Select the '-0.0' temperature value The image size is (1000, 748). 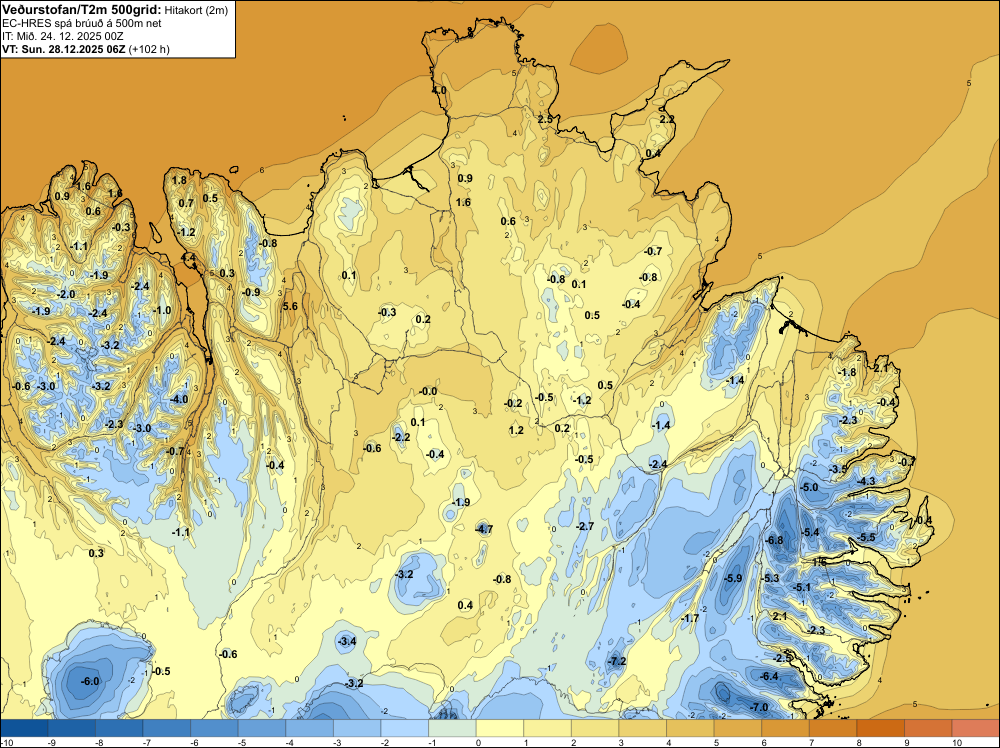point(429,391)
